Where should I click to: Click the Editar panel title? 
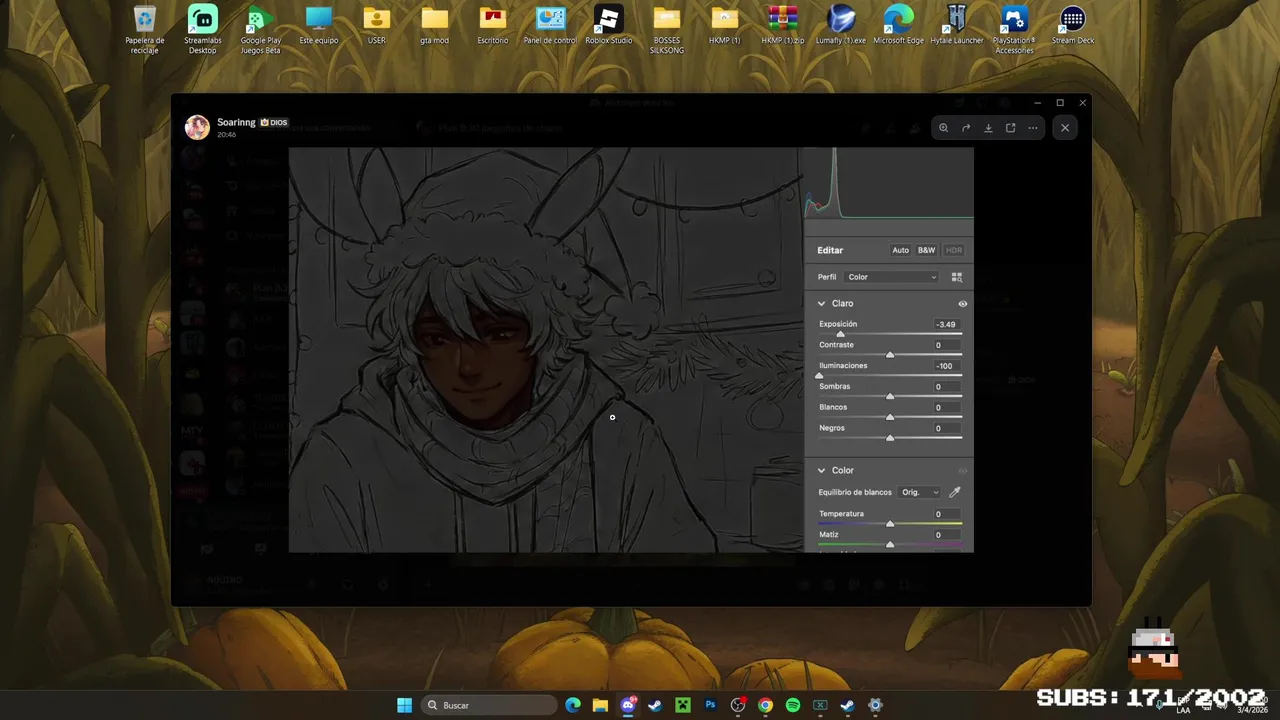coord(830,250)
